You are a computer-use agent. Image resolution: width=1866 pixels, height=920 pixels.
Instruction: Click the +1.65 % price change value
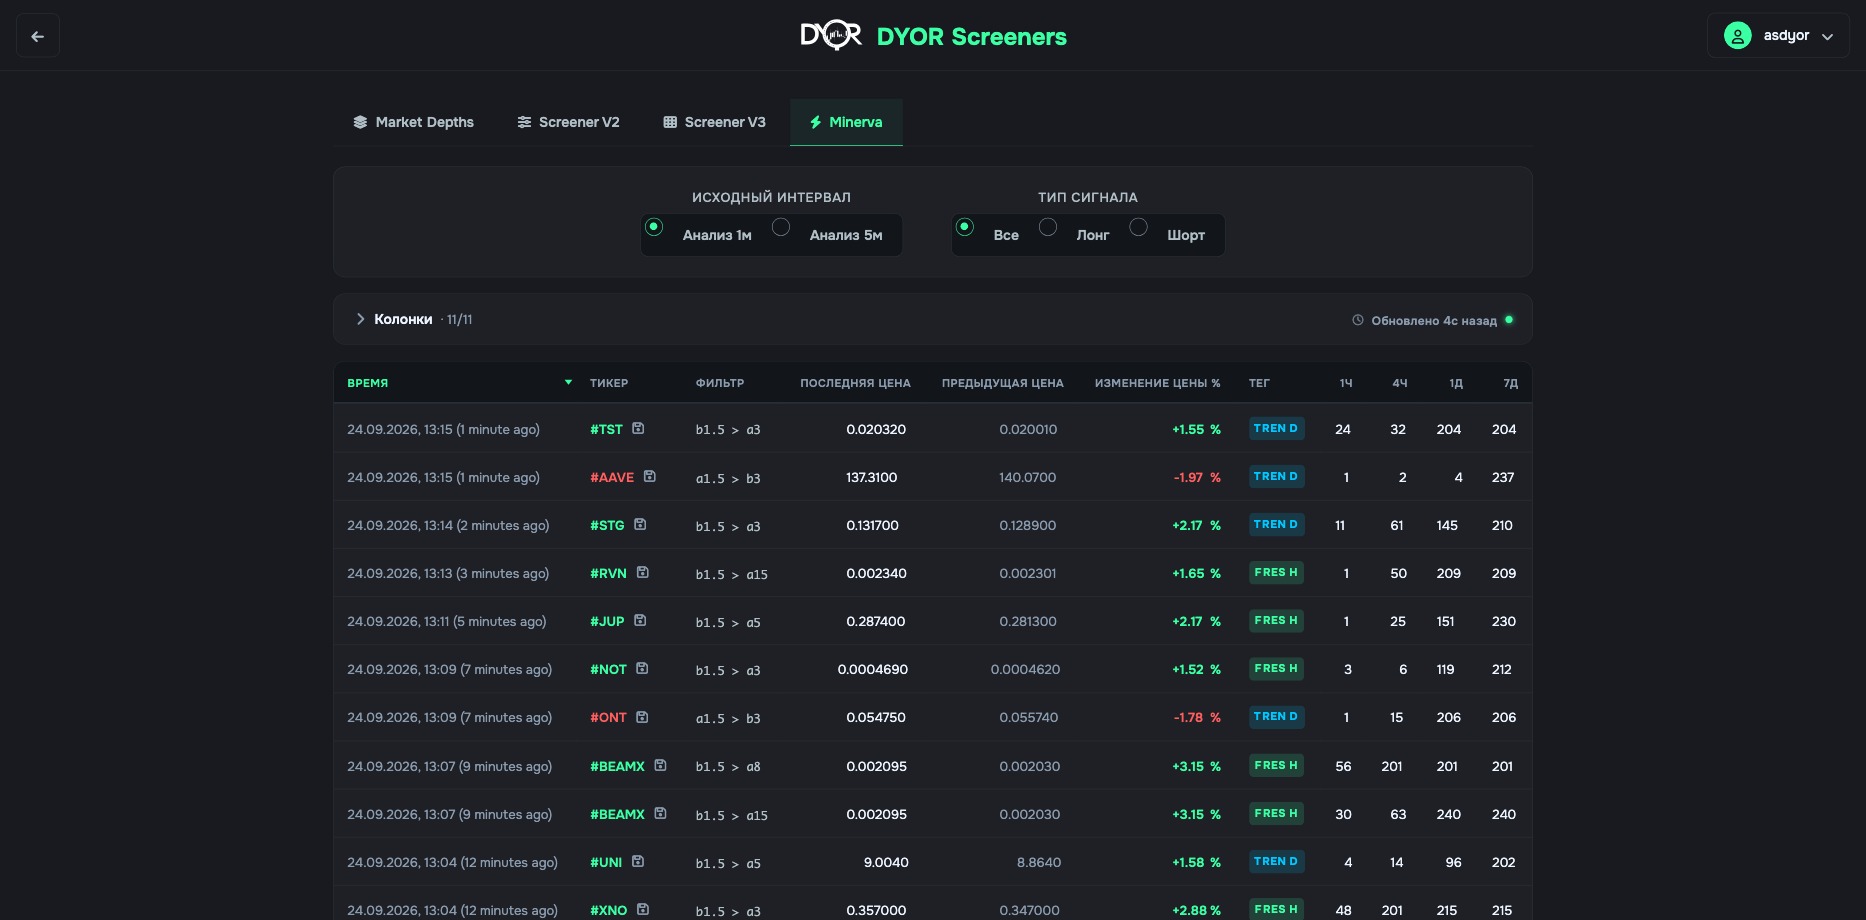click(x=1197, y=573)
